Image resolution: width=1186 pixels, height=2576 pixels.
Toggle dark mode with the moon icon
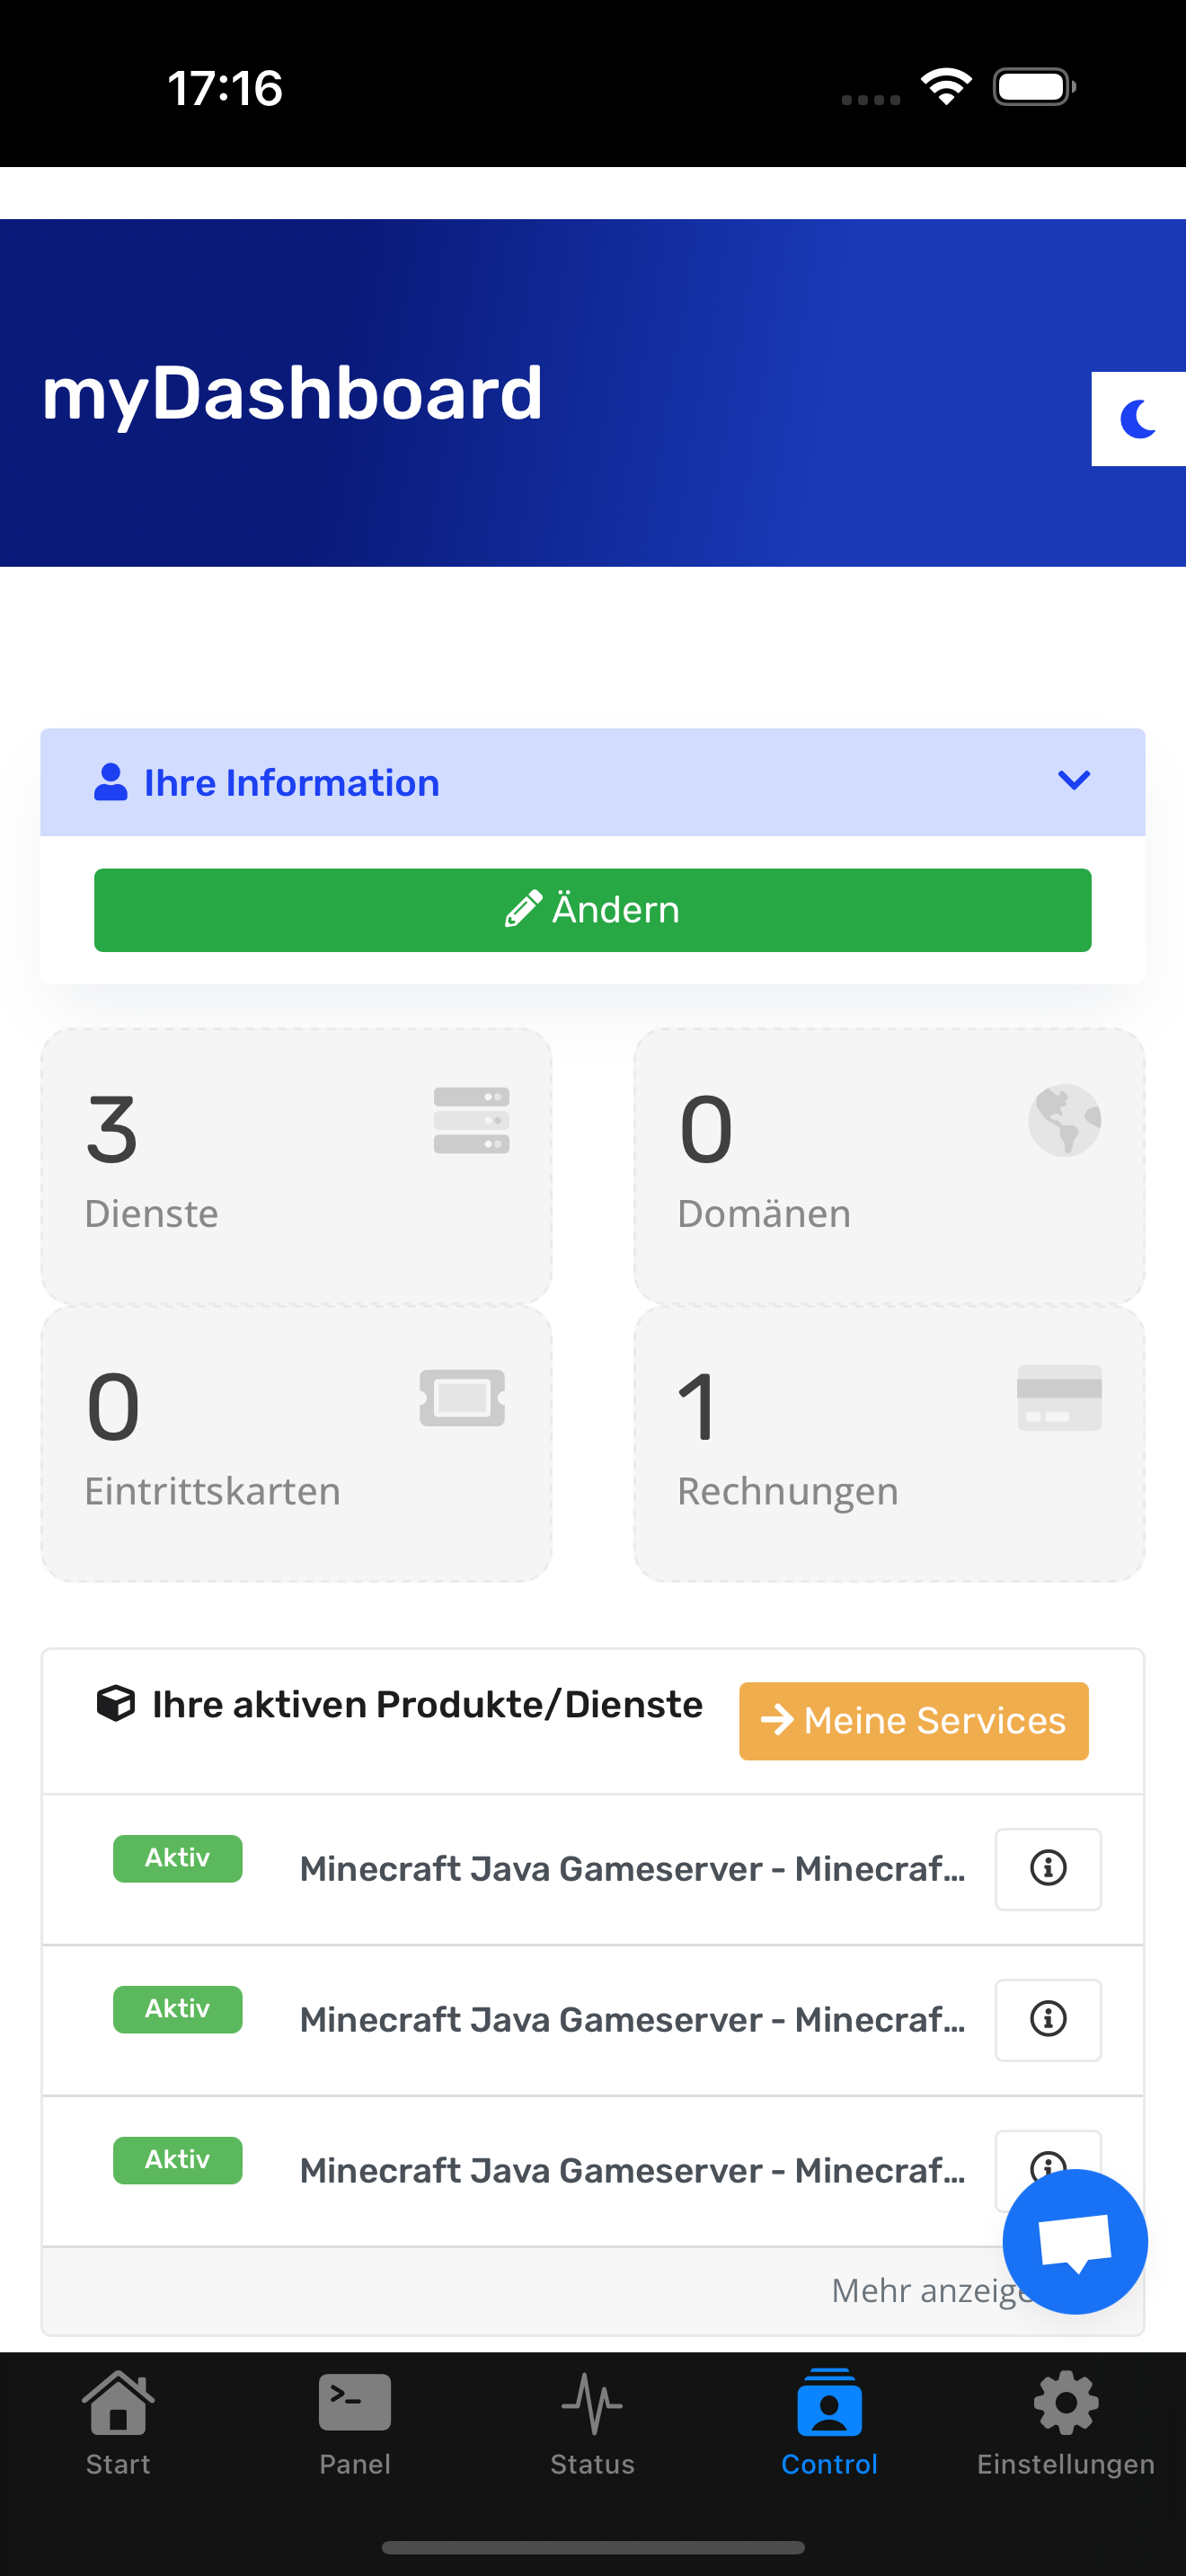[x=1138, y=419]
